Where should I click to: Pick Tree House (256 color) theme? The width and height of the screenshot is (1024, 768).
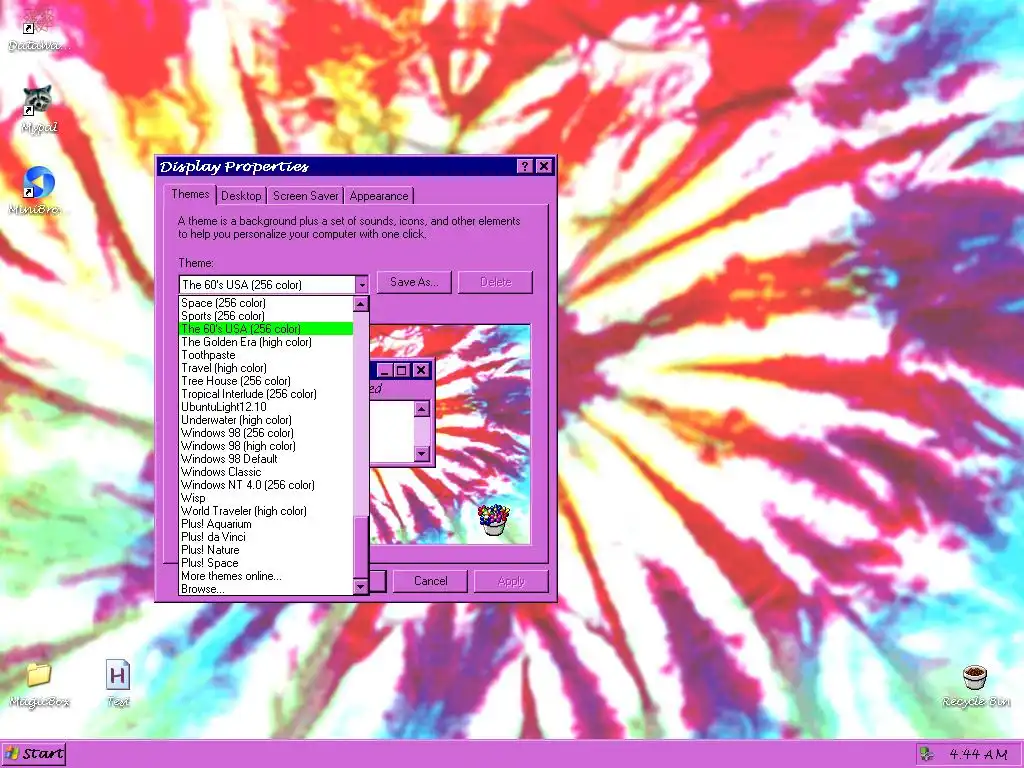pos(266,381)
